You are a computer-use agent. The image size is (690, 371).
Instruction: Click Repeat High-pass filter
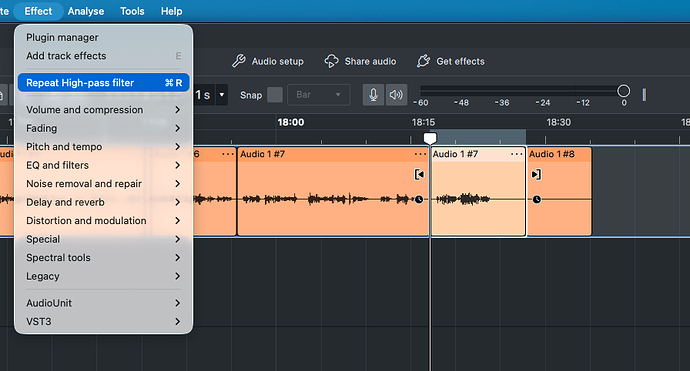103,83
